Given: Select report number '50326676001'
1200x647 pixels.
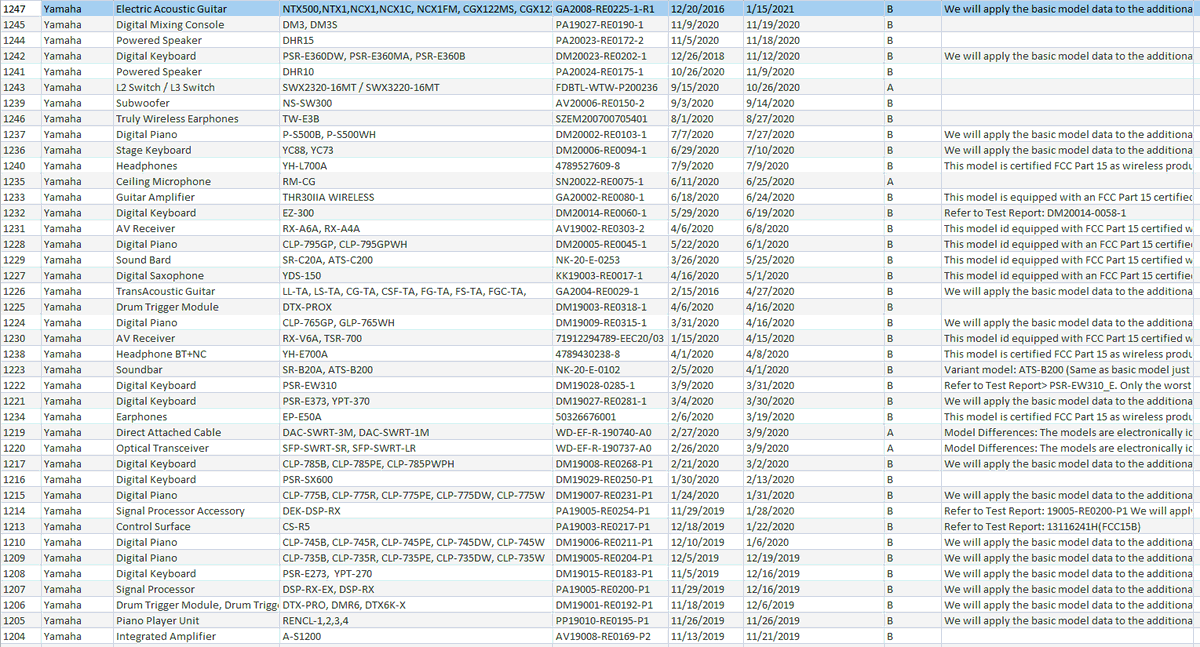Looking at the screenshot, I should coord(610,417).
